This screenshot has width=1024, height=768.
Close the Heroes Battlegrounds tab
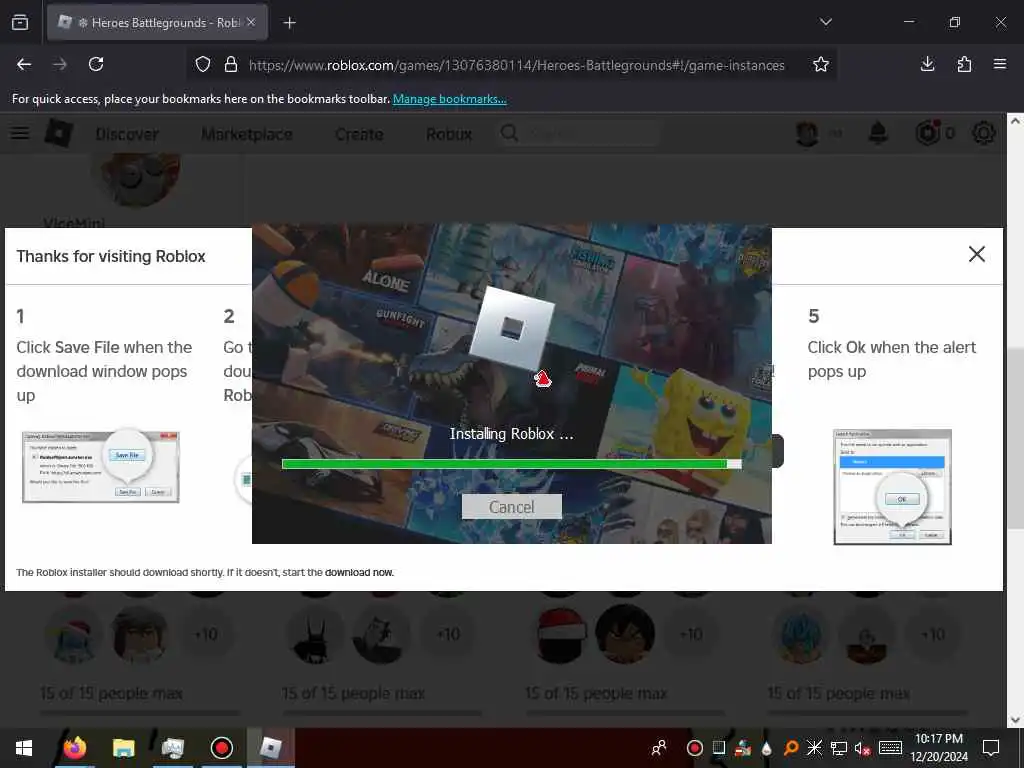[x=251, y=22]
